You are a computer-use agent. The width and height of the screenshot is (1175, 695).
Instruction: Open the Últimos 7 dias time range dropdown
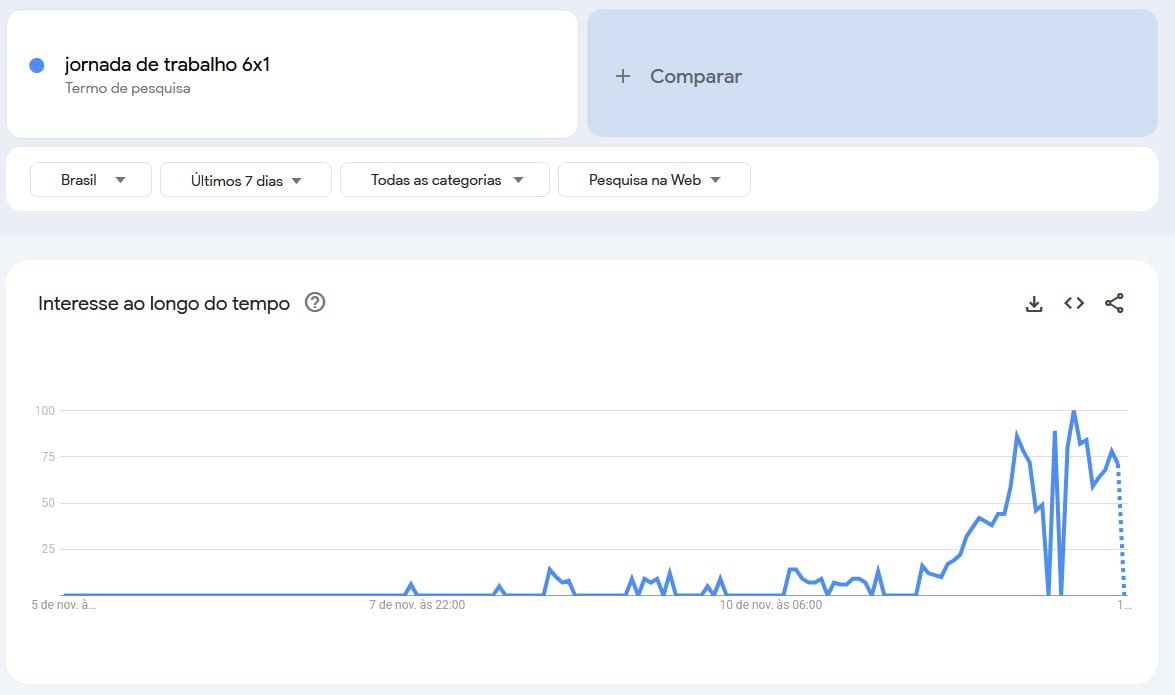pyautogui.click(x=246, y=181)
